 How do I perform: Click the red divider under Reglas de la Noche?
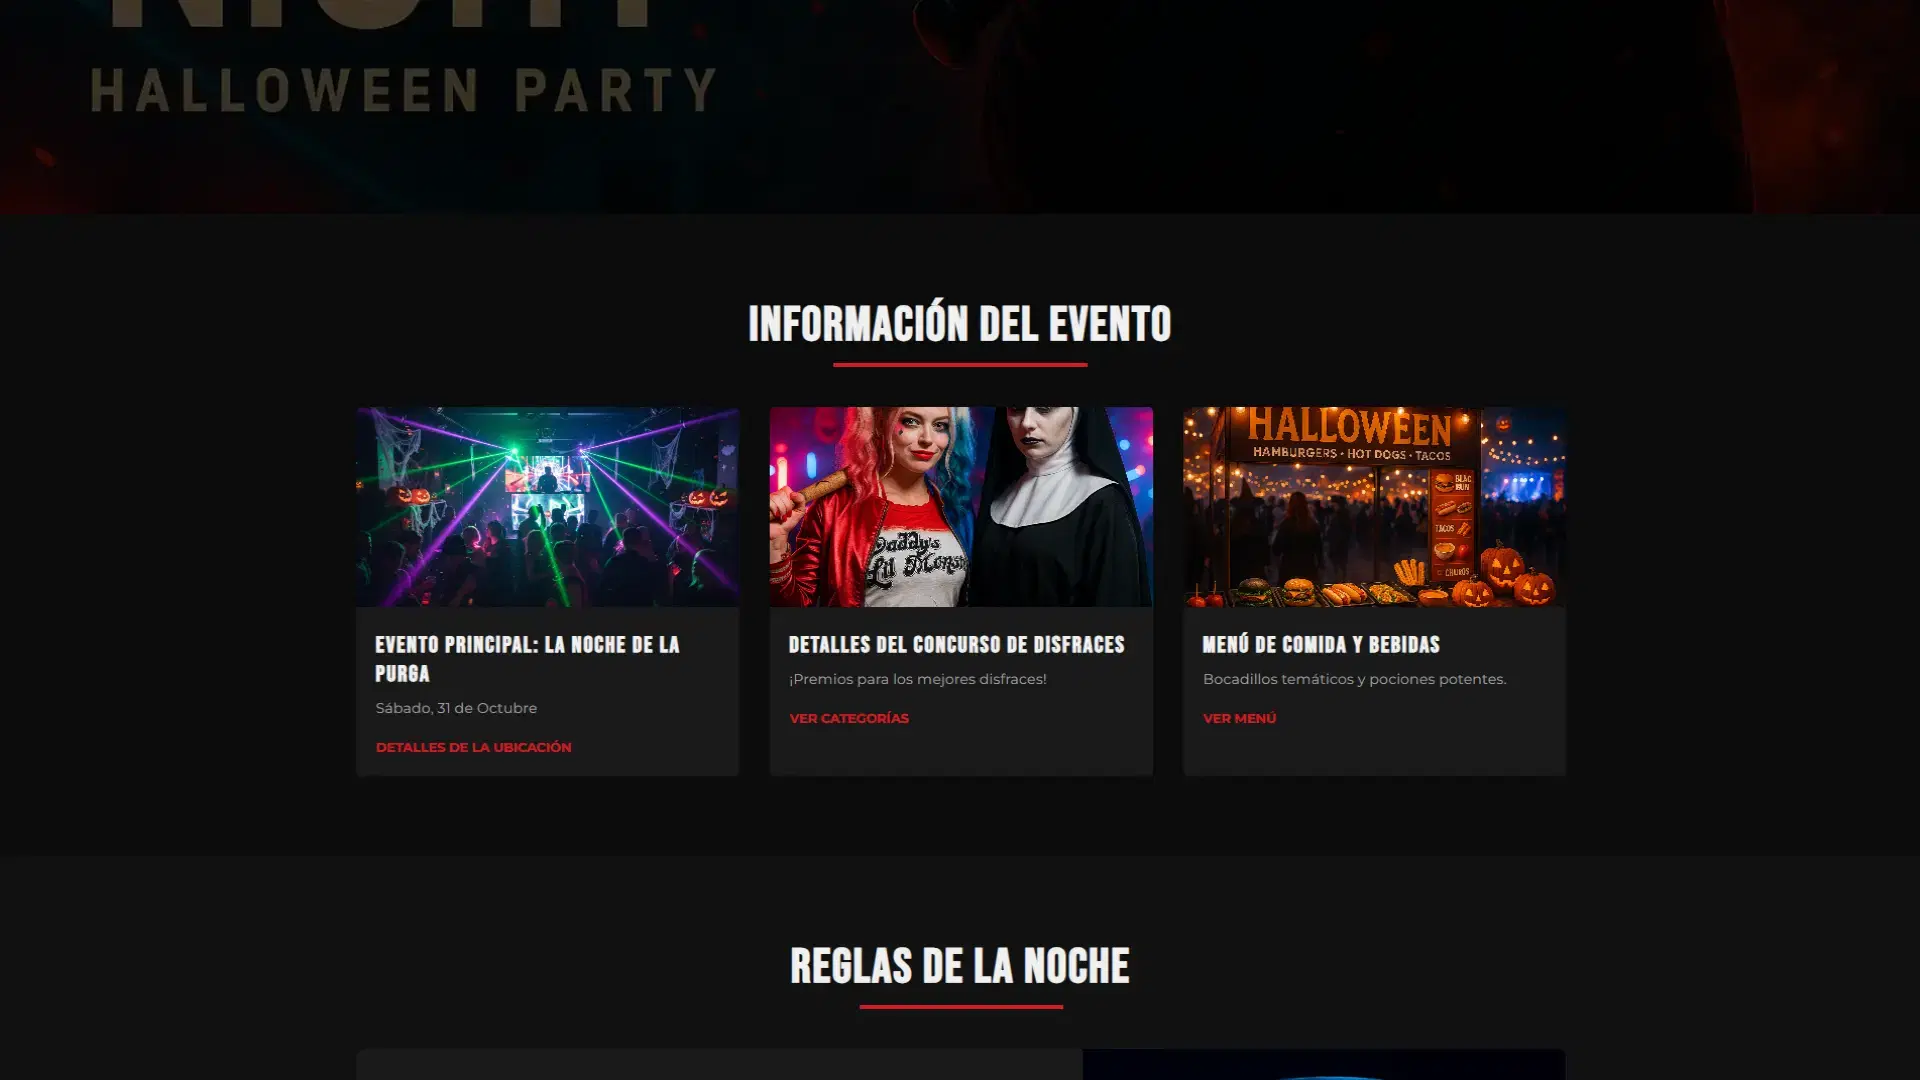click(960, 1006)
